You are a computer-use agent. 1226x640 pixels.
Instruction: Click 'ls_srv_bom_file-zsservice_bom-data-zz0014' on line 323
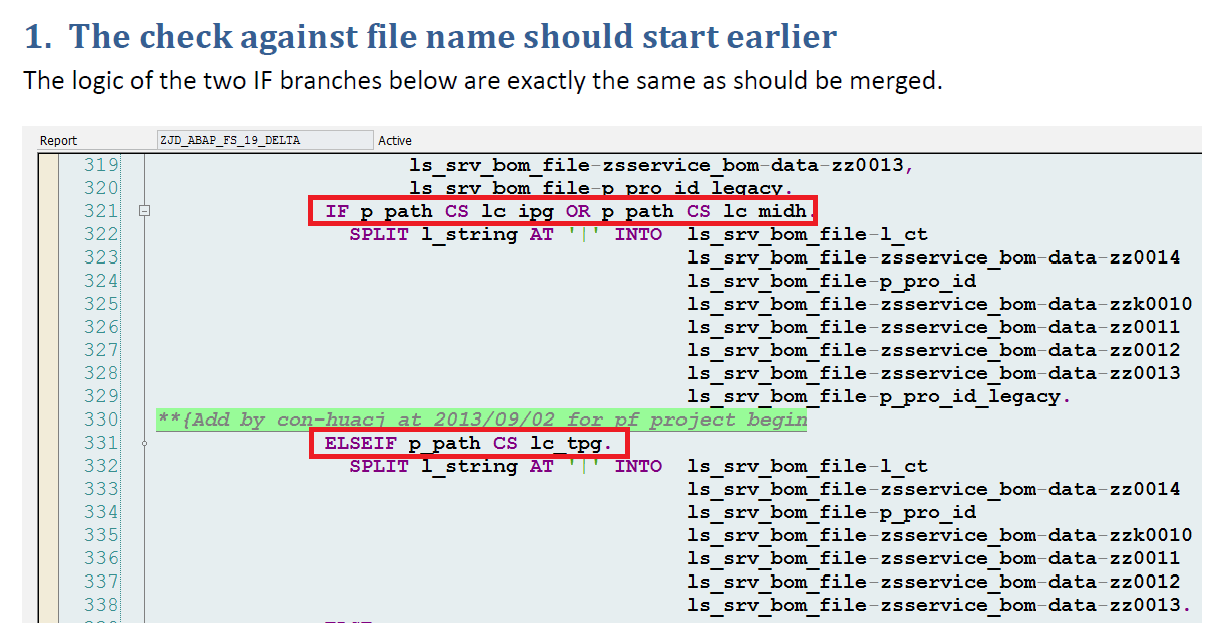[934, 258]
